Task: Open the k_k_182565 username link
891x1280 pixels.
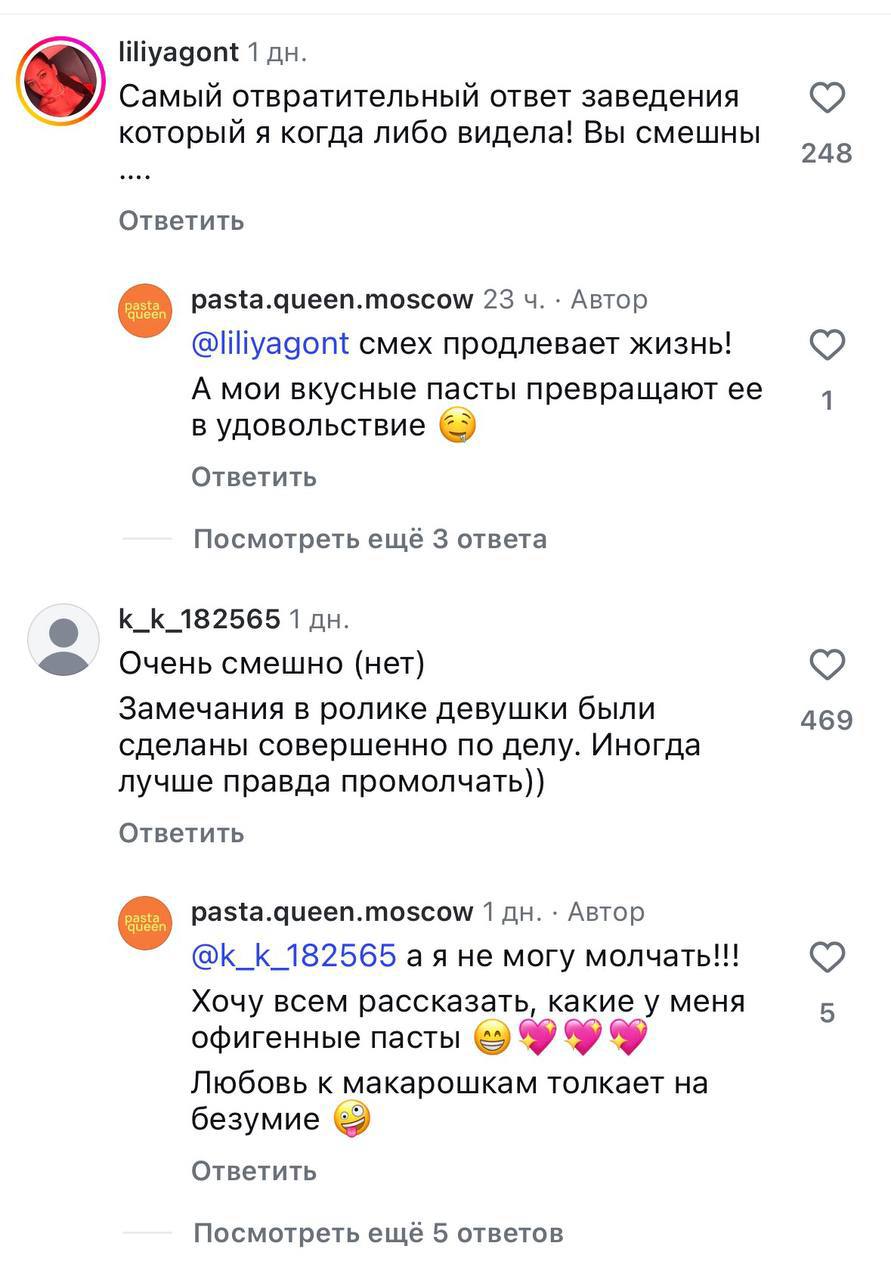Action: point(199,619)
